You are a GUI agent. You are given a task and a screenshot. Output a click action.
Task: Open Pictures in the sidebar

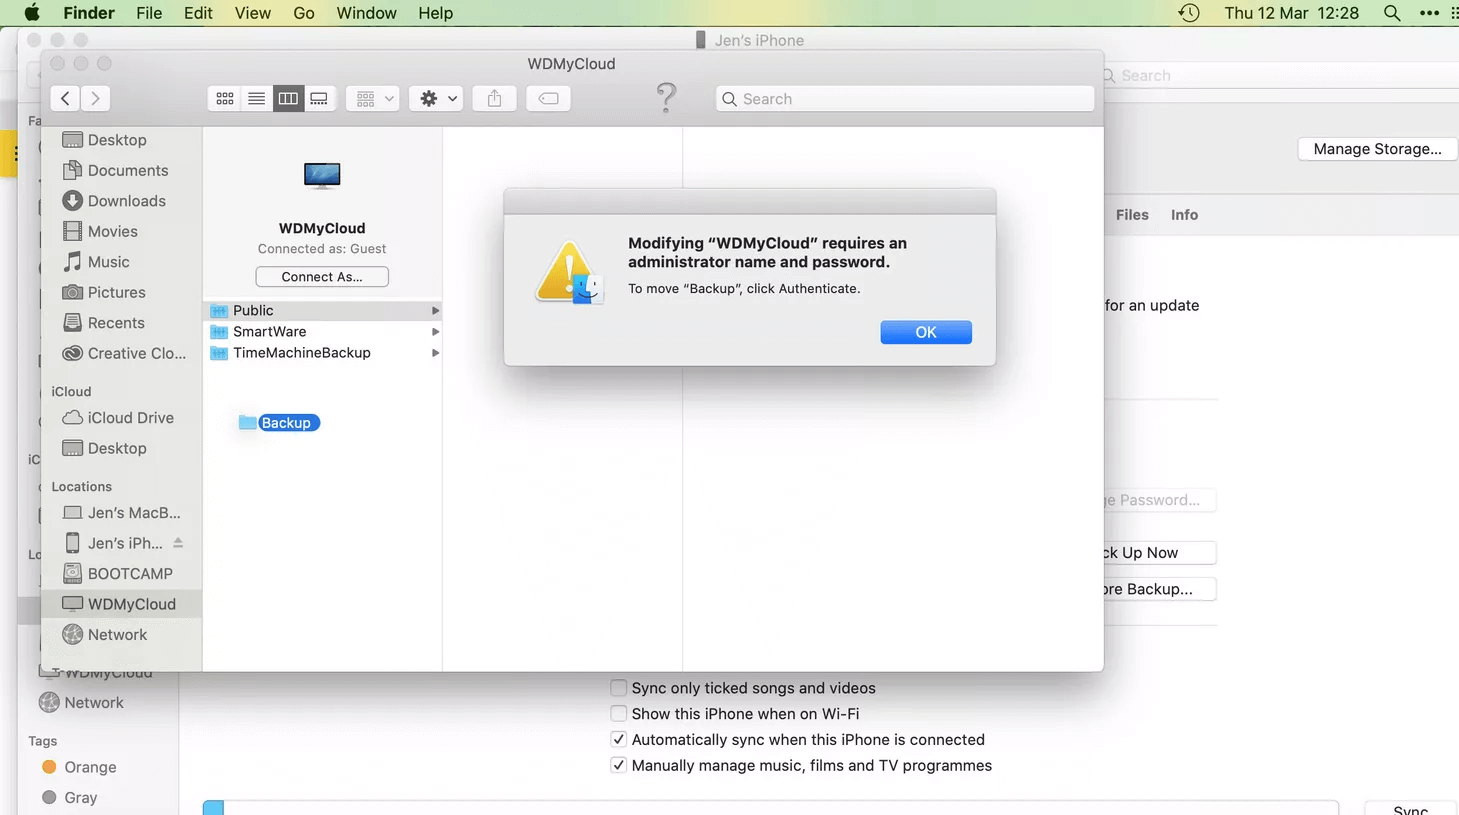pos(104,292)
